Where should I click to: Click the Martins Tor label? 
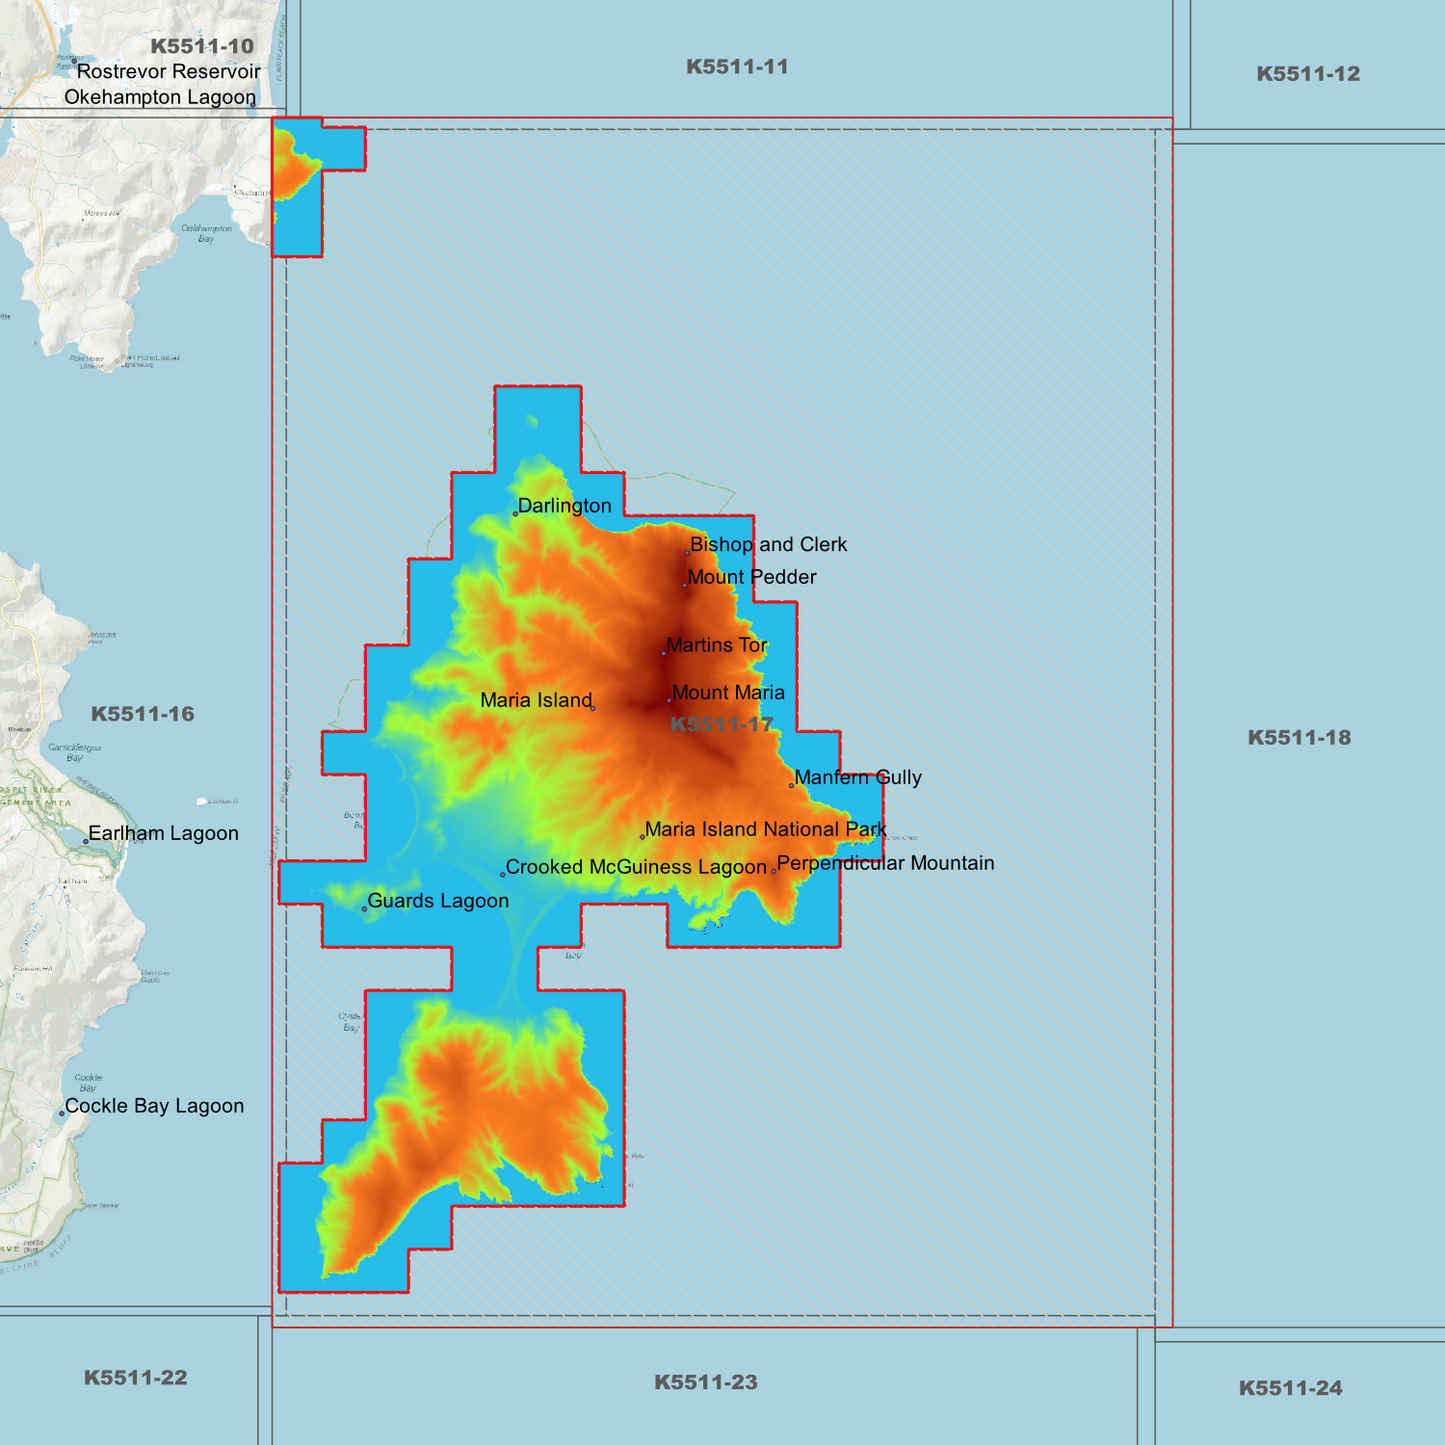pos(717,645)
